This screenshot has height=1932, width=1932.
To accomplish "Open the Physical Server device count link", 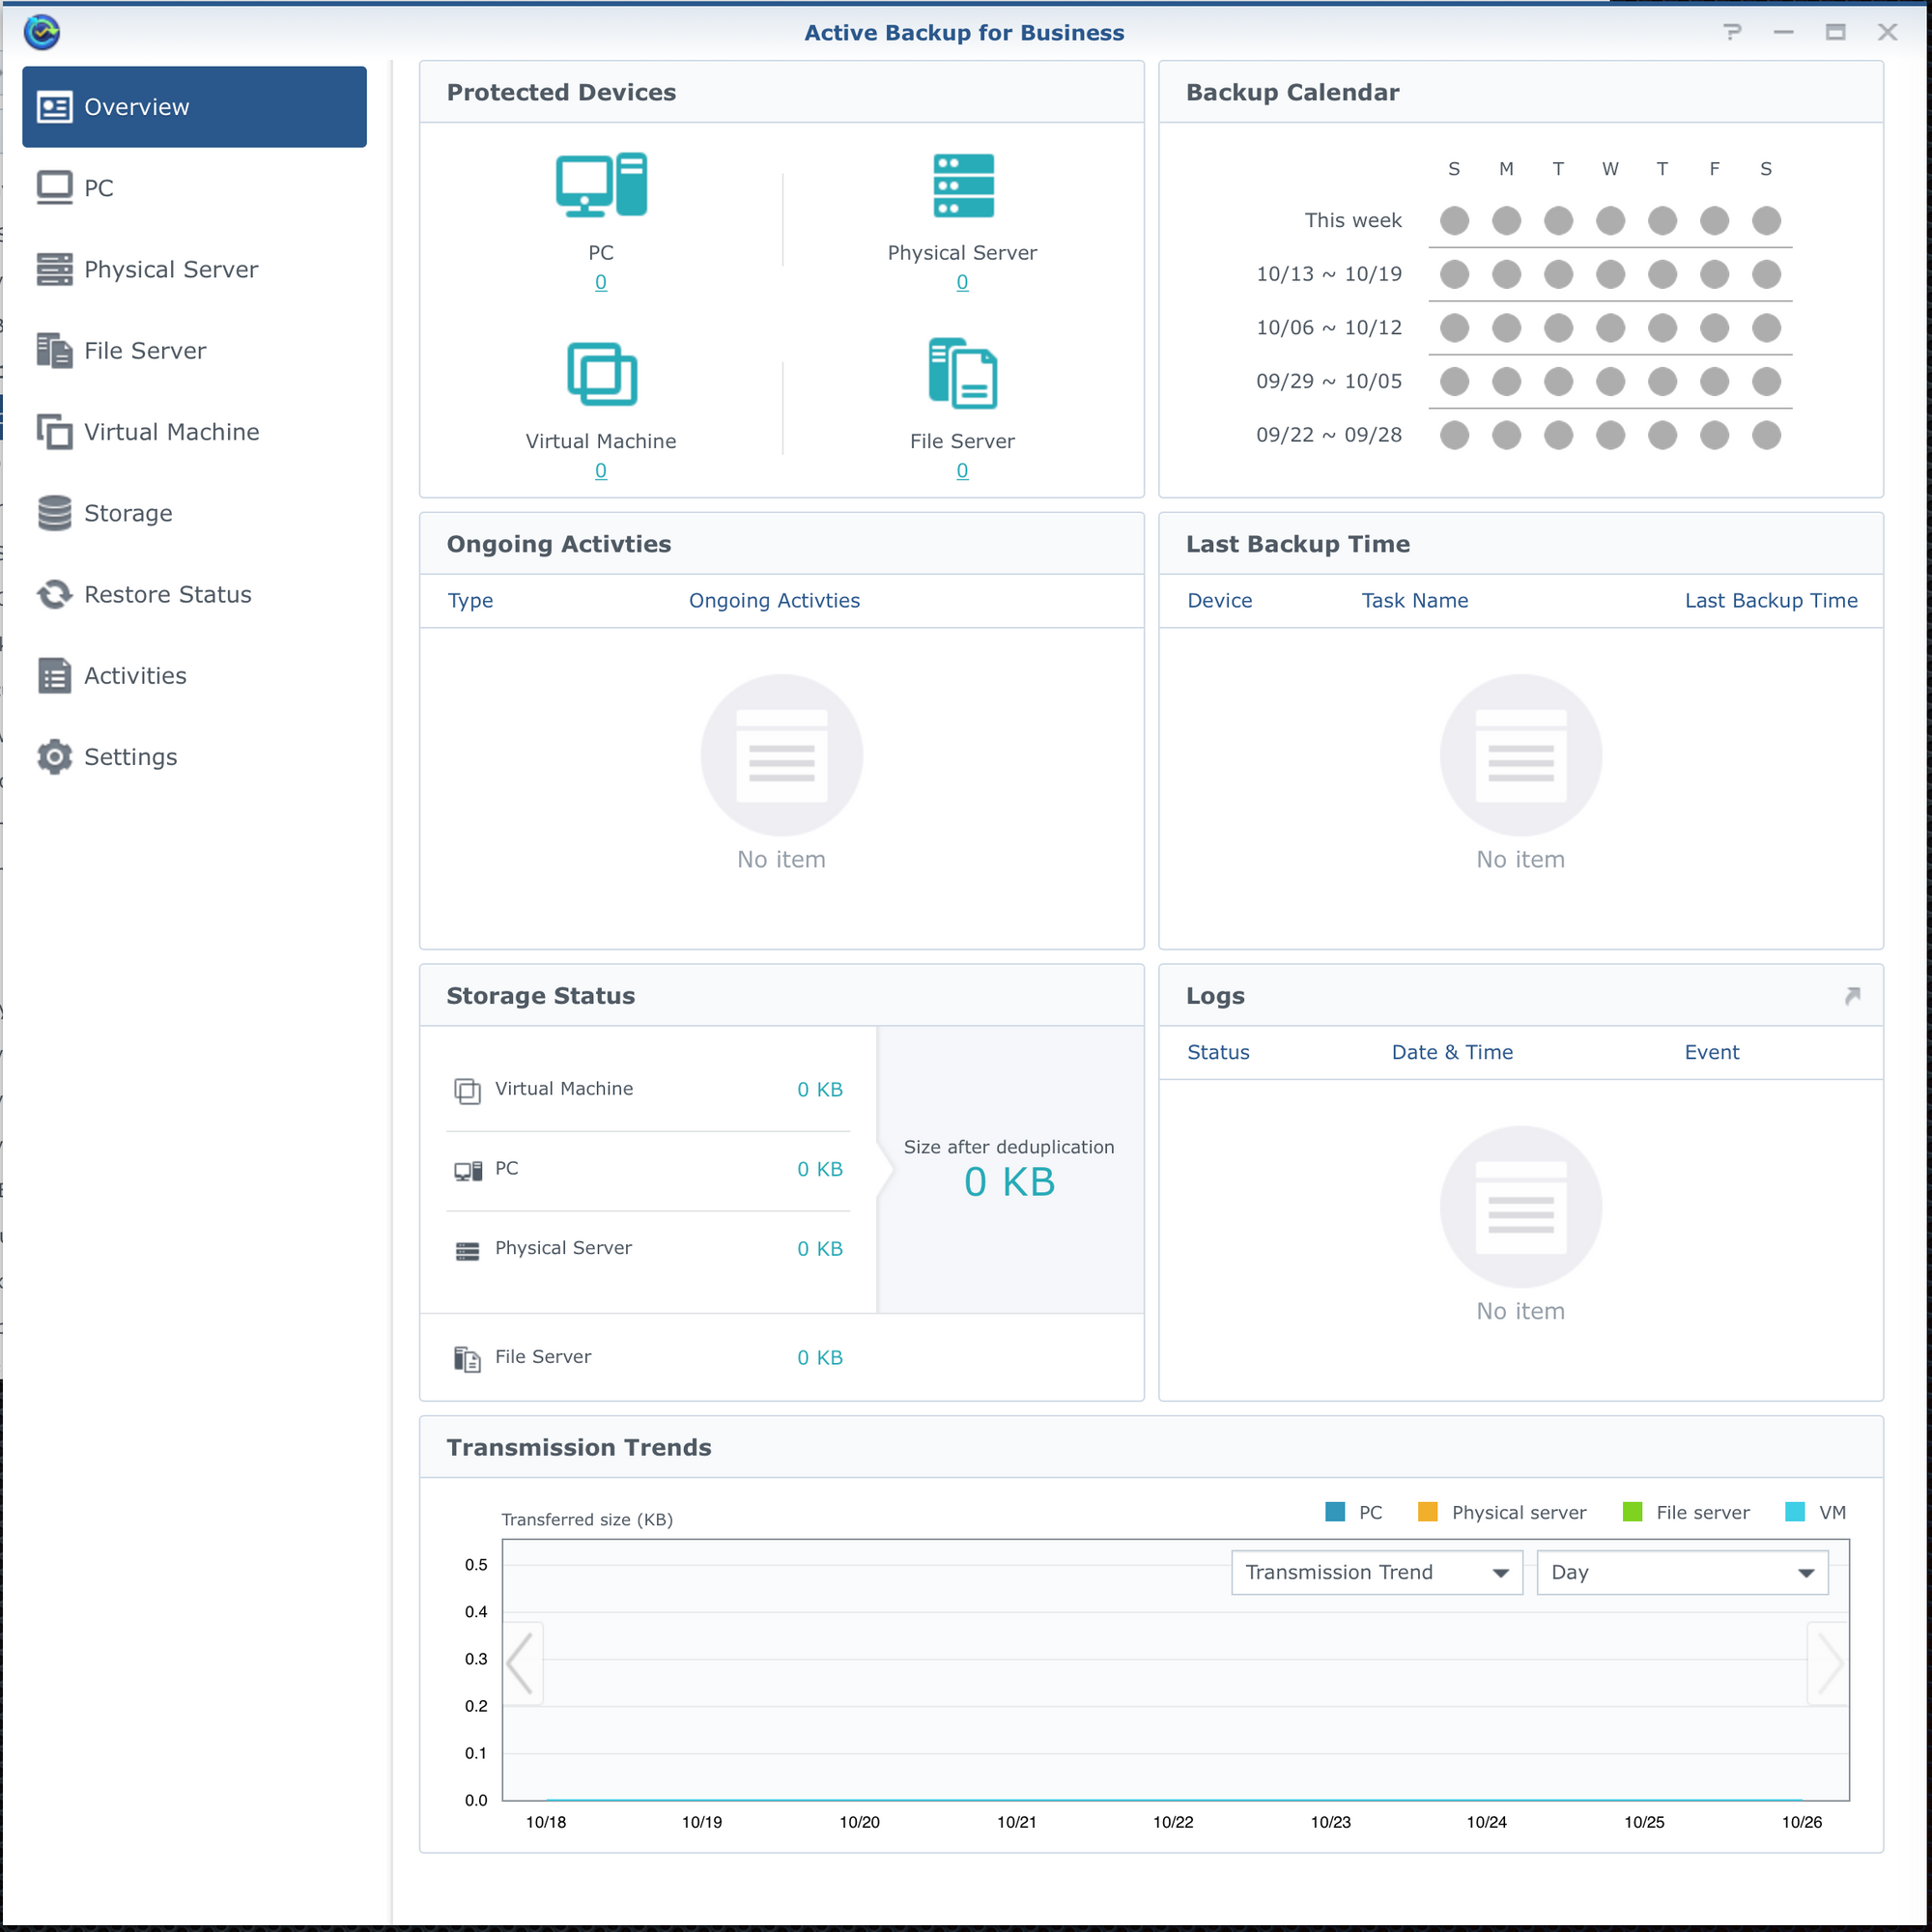I will point(962,282).
